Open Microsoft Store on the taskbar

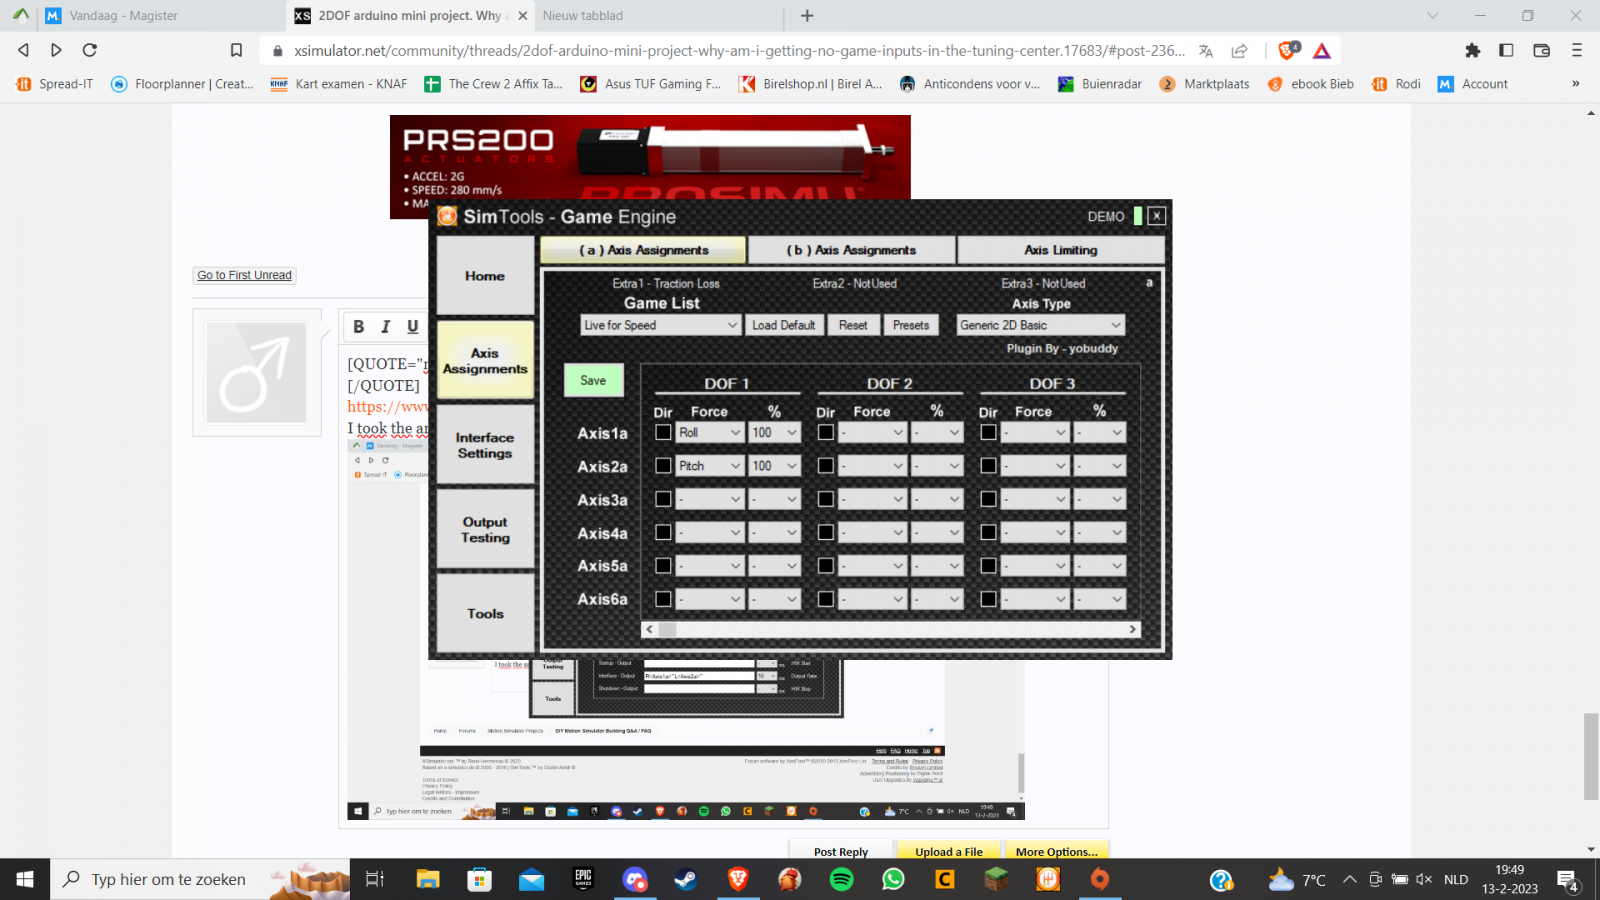480,879
